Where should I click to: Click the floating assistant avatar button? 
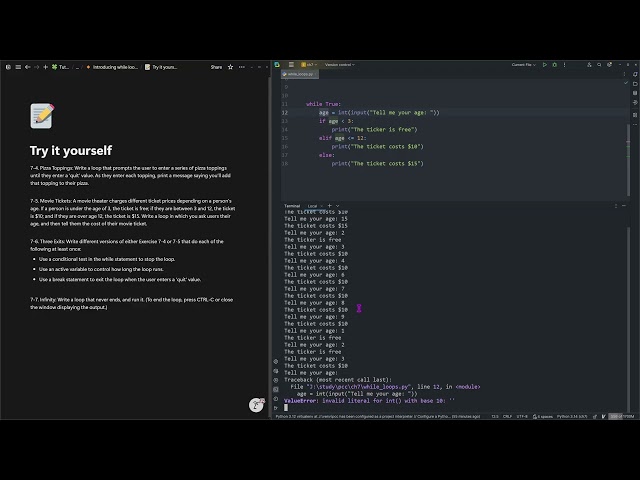(x=256, y=405)
